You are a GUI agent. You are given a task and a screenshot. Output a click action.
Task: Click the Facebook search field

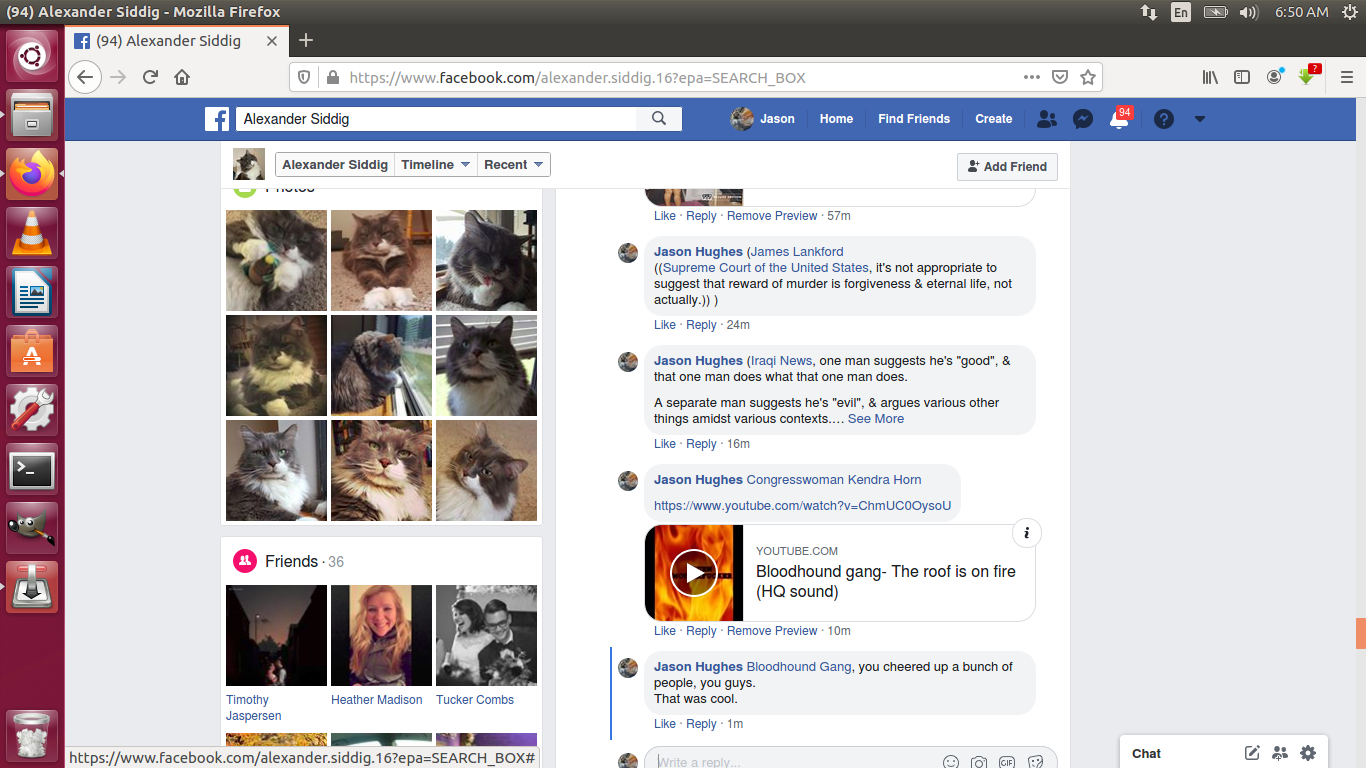click(437, 119)
